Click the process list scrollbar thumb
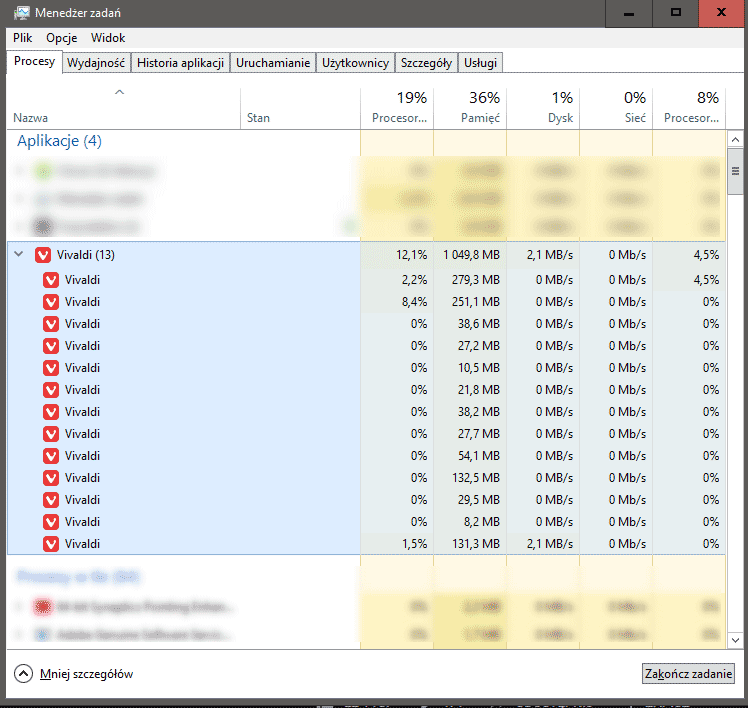Viewport: 748px width, 708px height. click(735, 171)
